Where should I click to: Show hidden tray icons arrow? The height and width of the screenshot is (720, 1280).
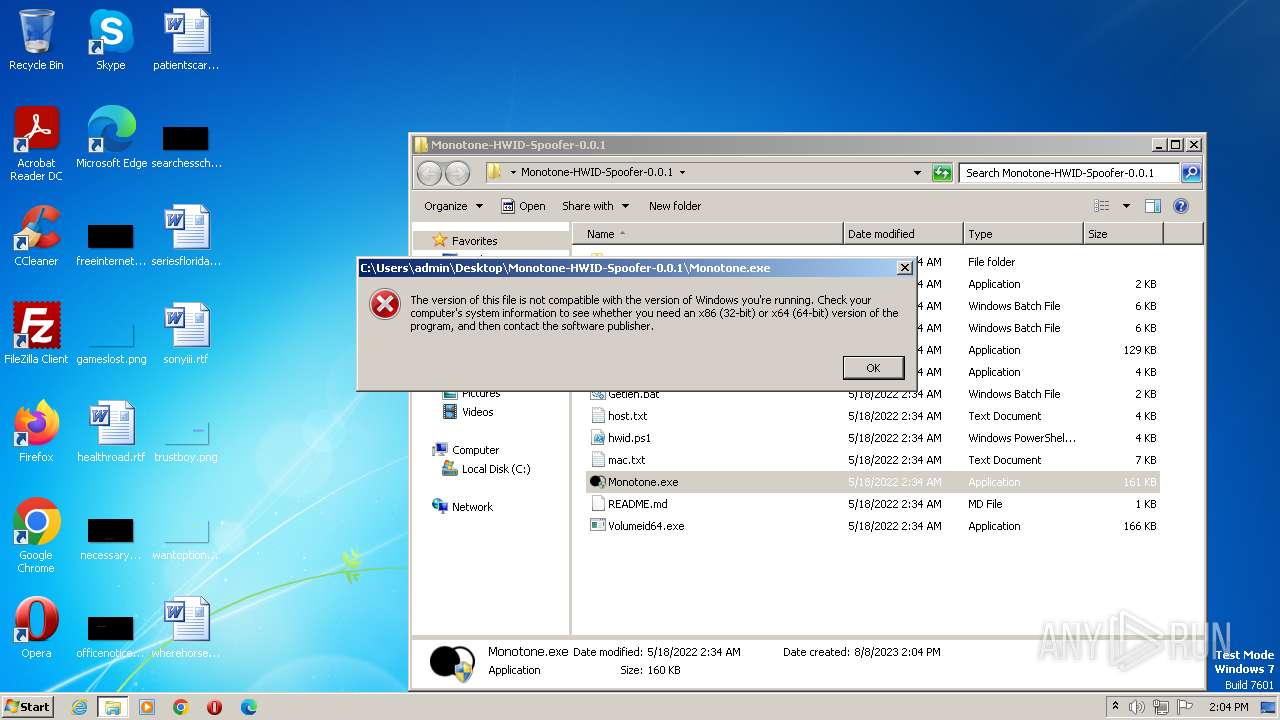(x=1115, y=707)
